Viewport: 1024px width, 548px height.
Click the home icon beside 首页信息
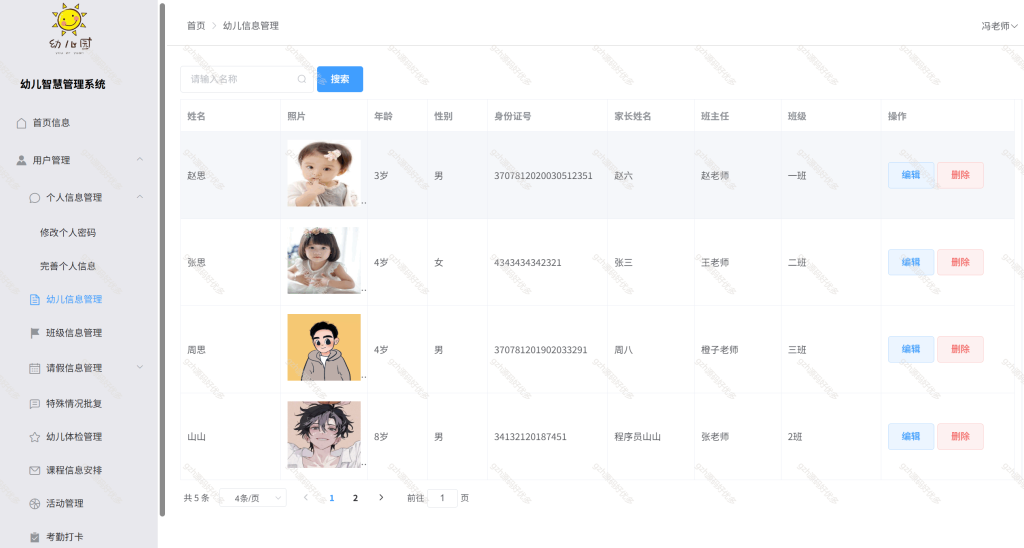pos(22,123)
